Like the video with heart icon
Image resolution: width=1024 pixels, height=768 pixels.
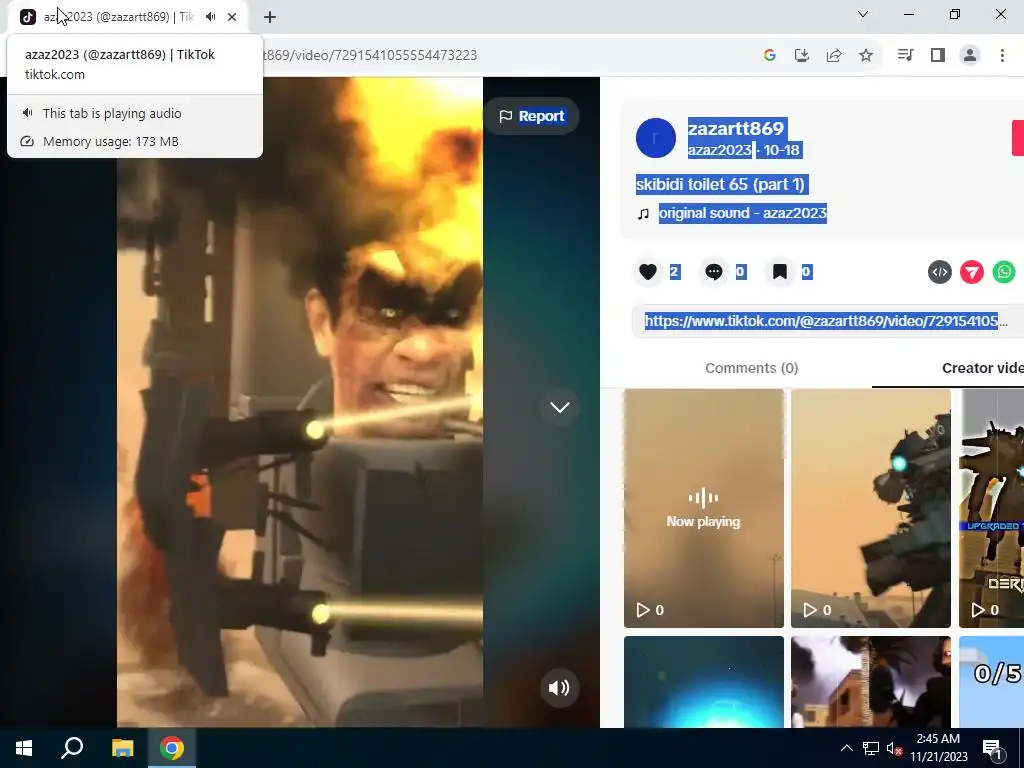(x=648, y=272)
